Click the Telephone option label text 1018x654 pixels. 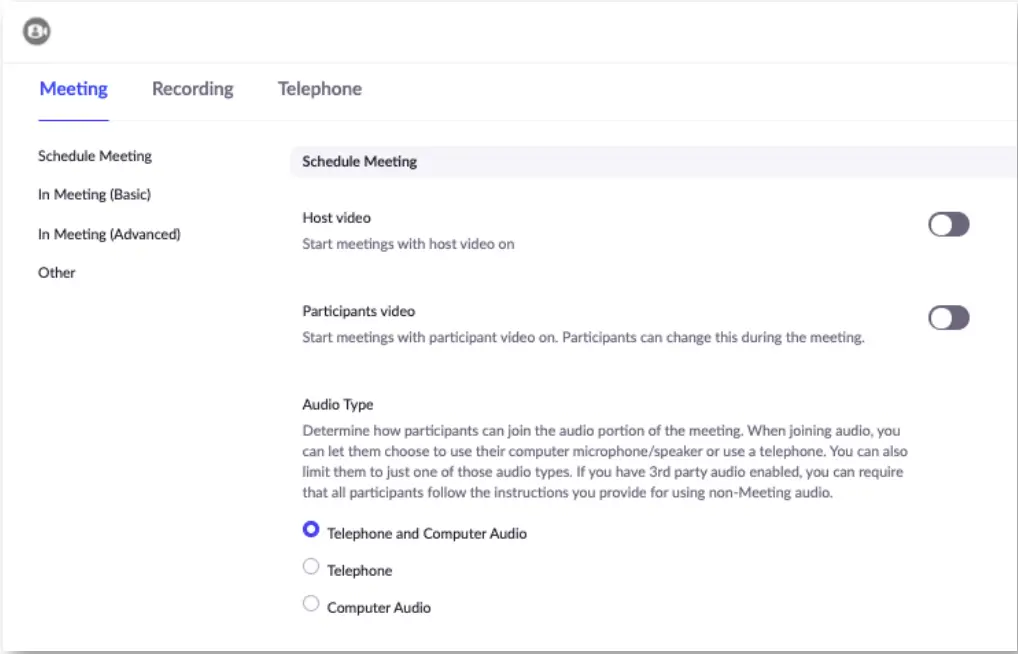pos(360,570)
